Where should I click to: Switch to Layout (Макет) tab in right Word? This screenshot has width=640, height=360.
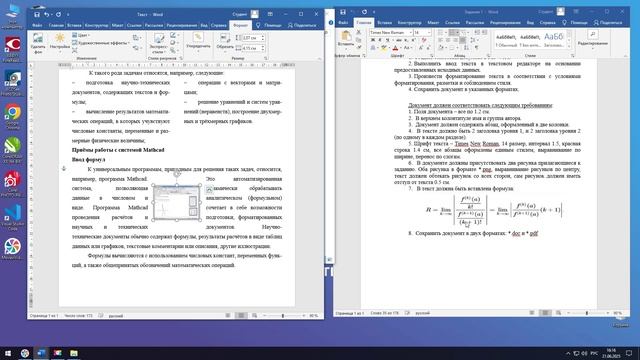[x=433, y=23]
